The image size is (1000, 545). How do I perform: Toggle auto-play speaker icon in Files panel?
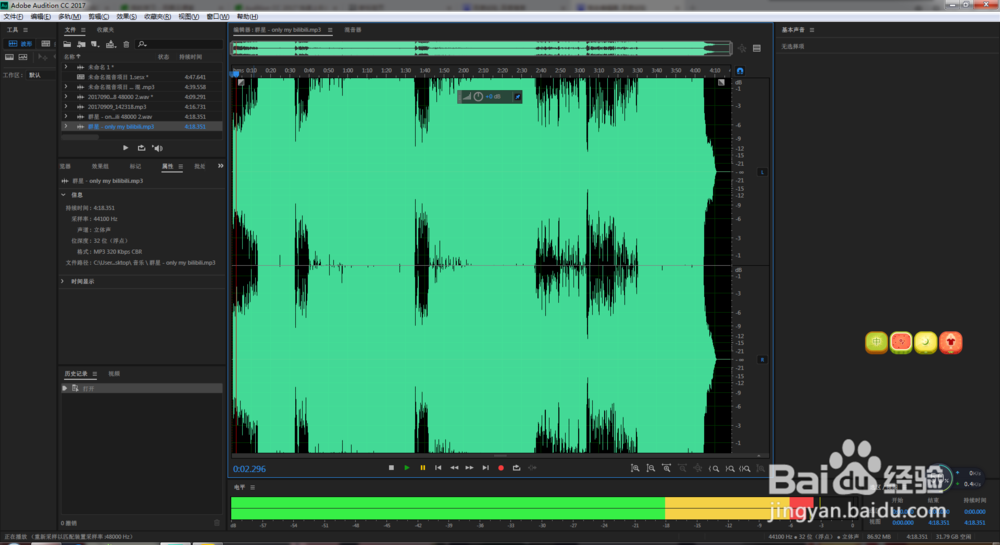click(158, 148)
